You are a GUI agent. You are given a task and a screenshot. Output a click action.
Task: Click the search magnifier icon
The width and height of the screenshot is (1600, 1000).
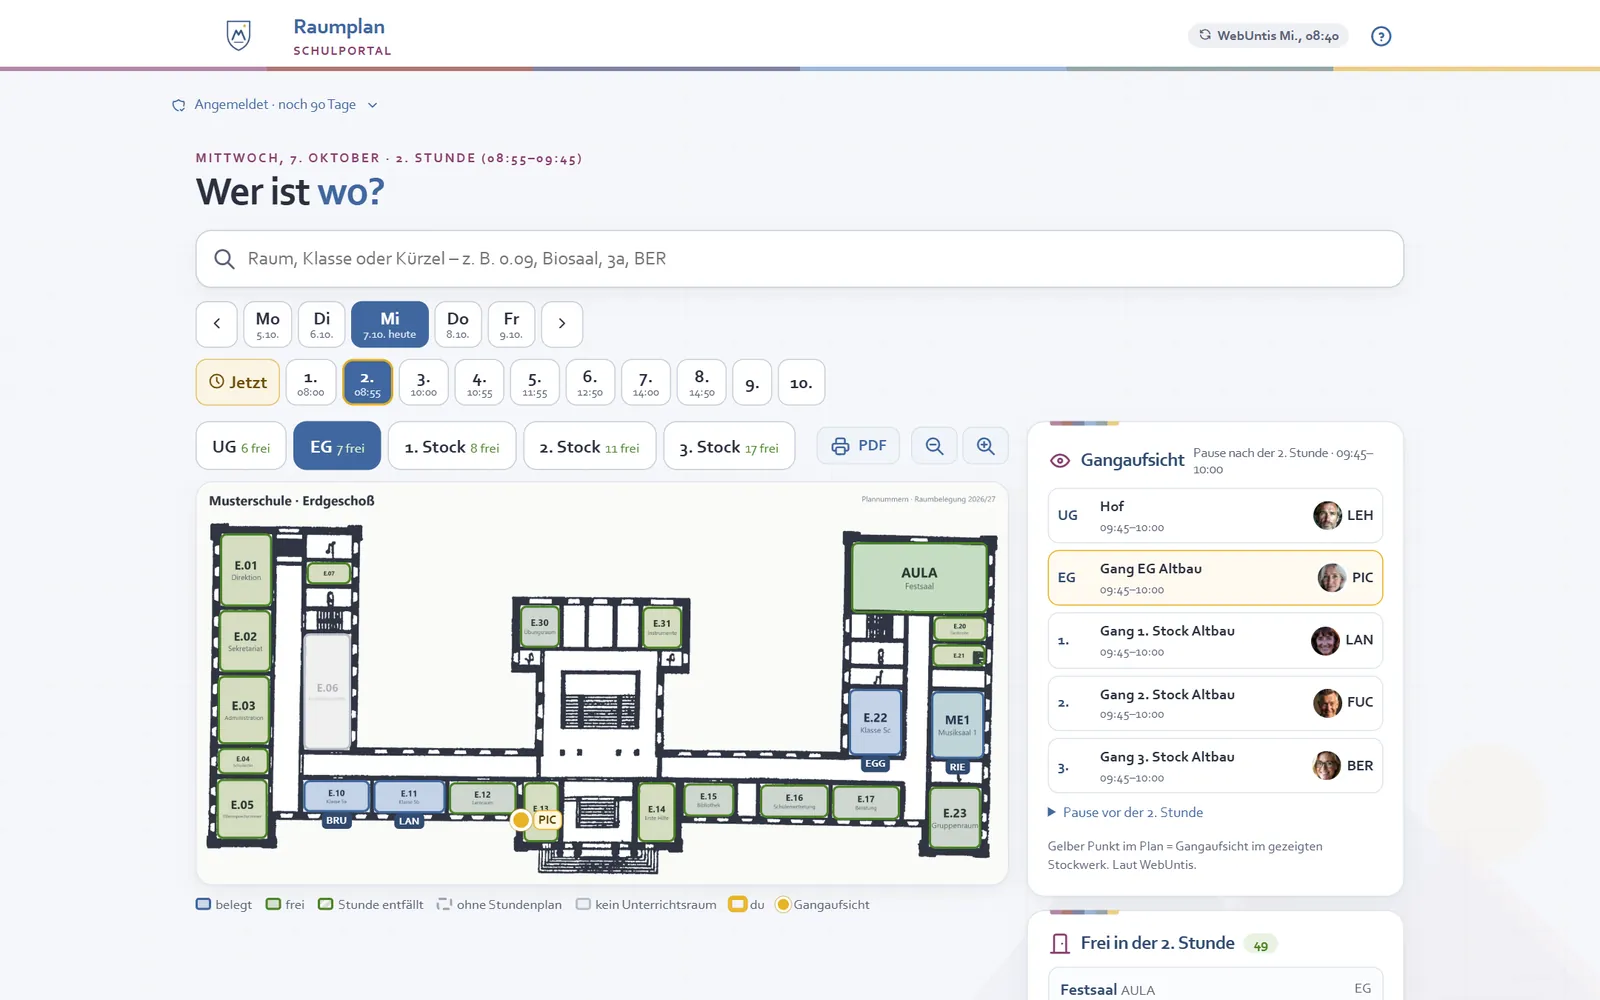(x=225, y=259)
